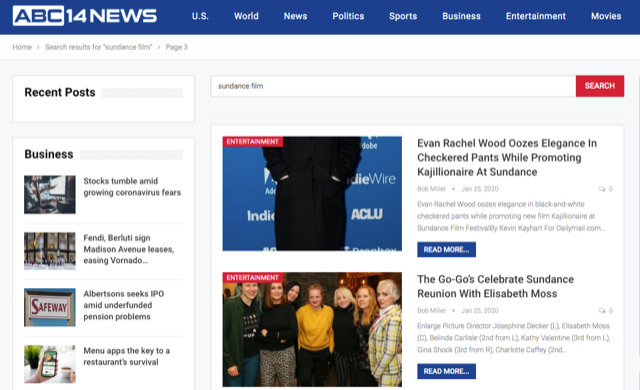
Task: Click the comment icon on Evan Rachel Wood article
Action: tap(602, 189)
